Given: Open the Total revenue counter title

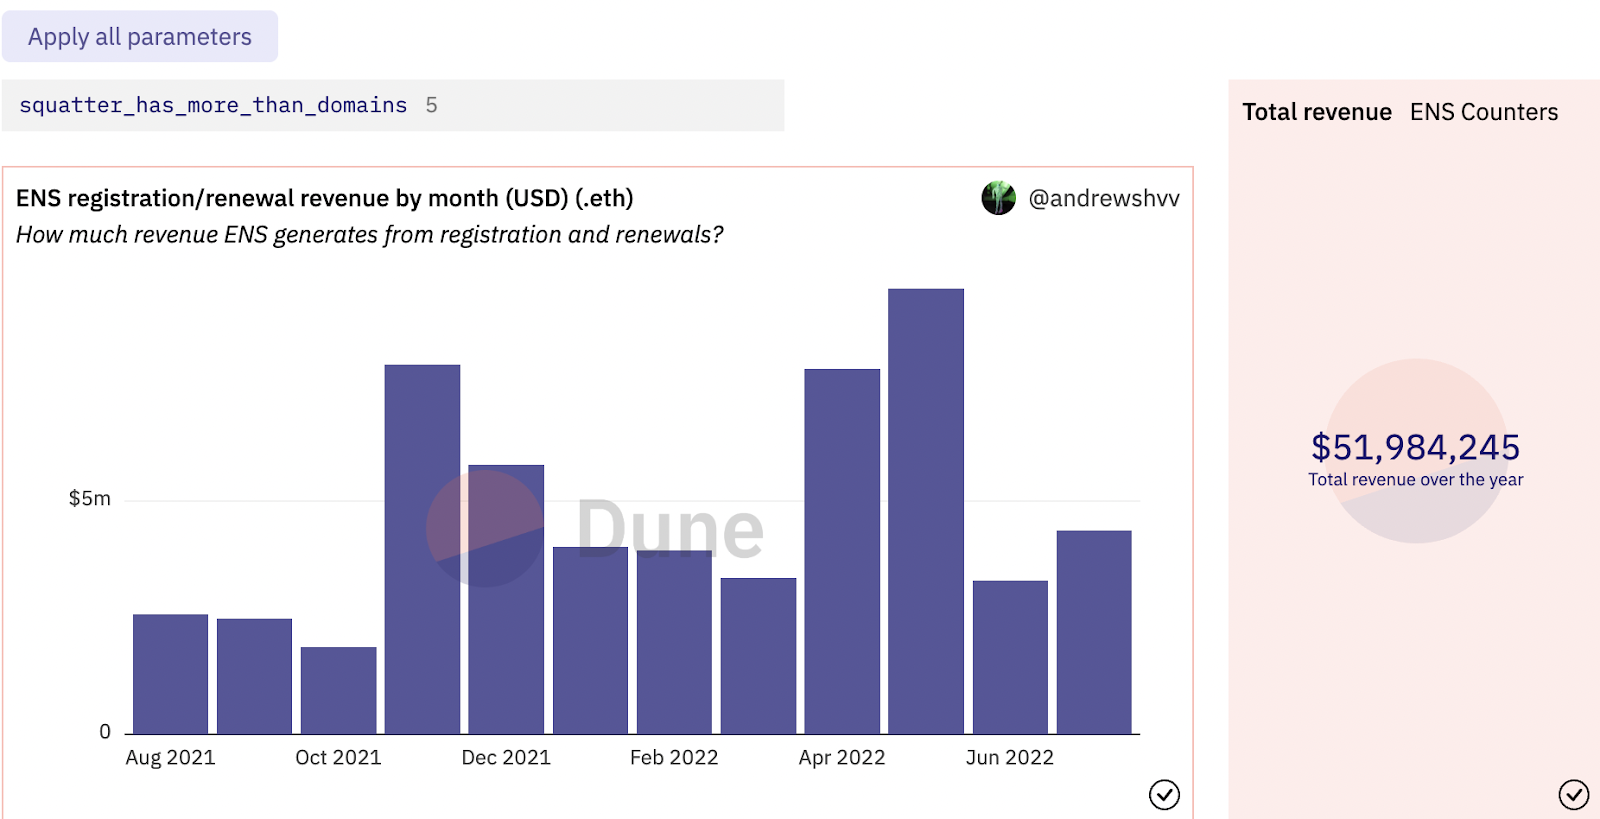Looking at the screenshot, I should coord(1317,112).
